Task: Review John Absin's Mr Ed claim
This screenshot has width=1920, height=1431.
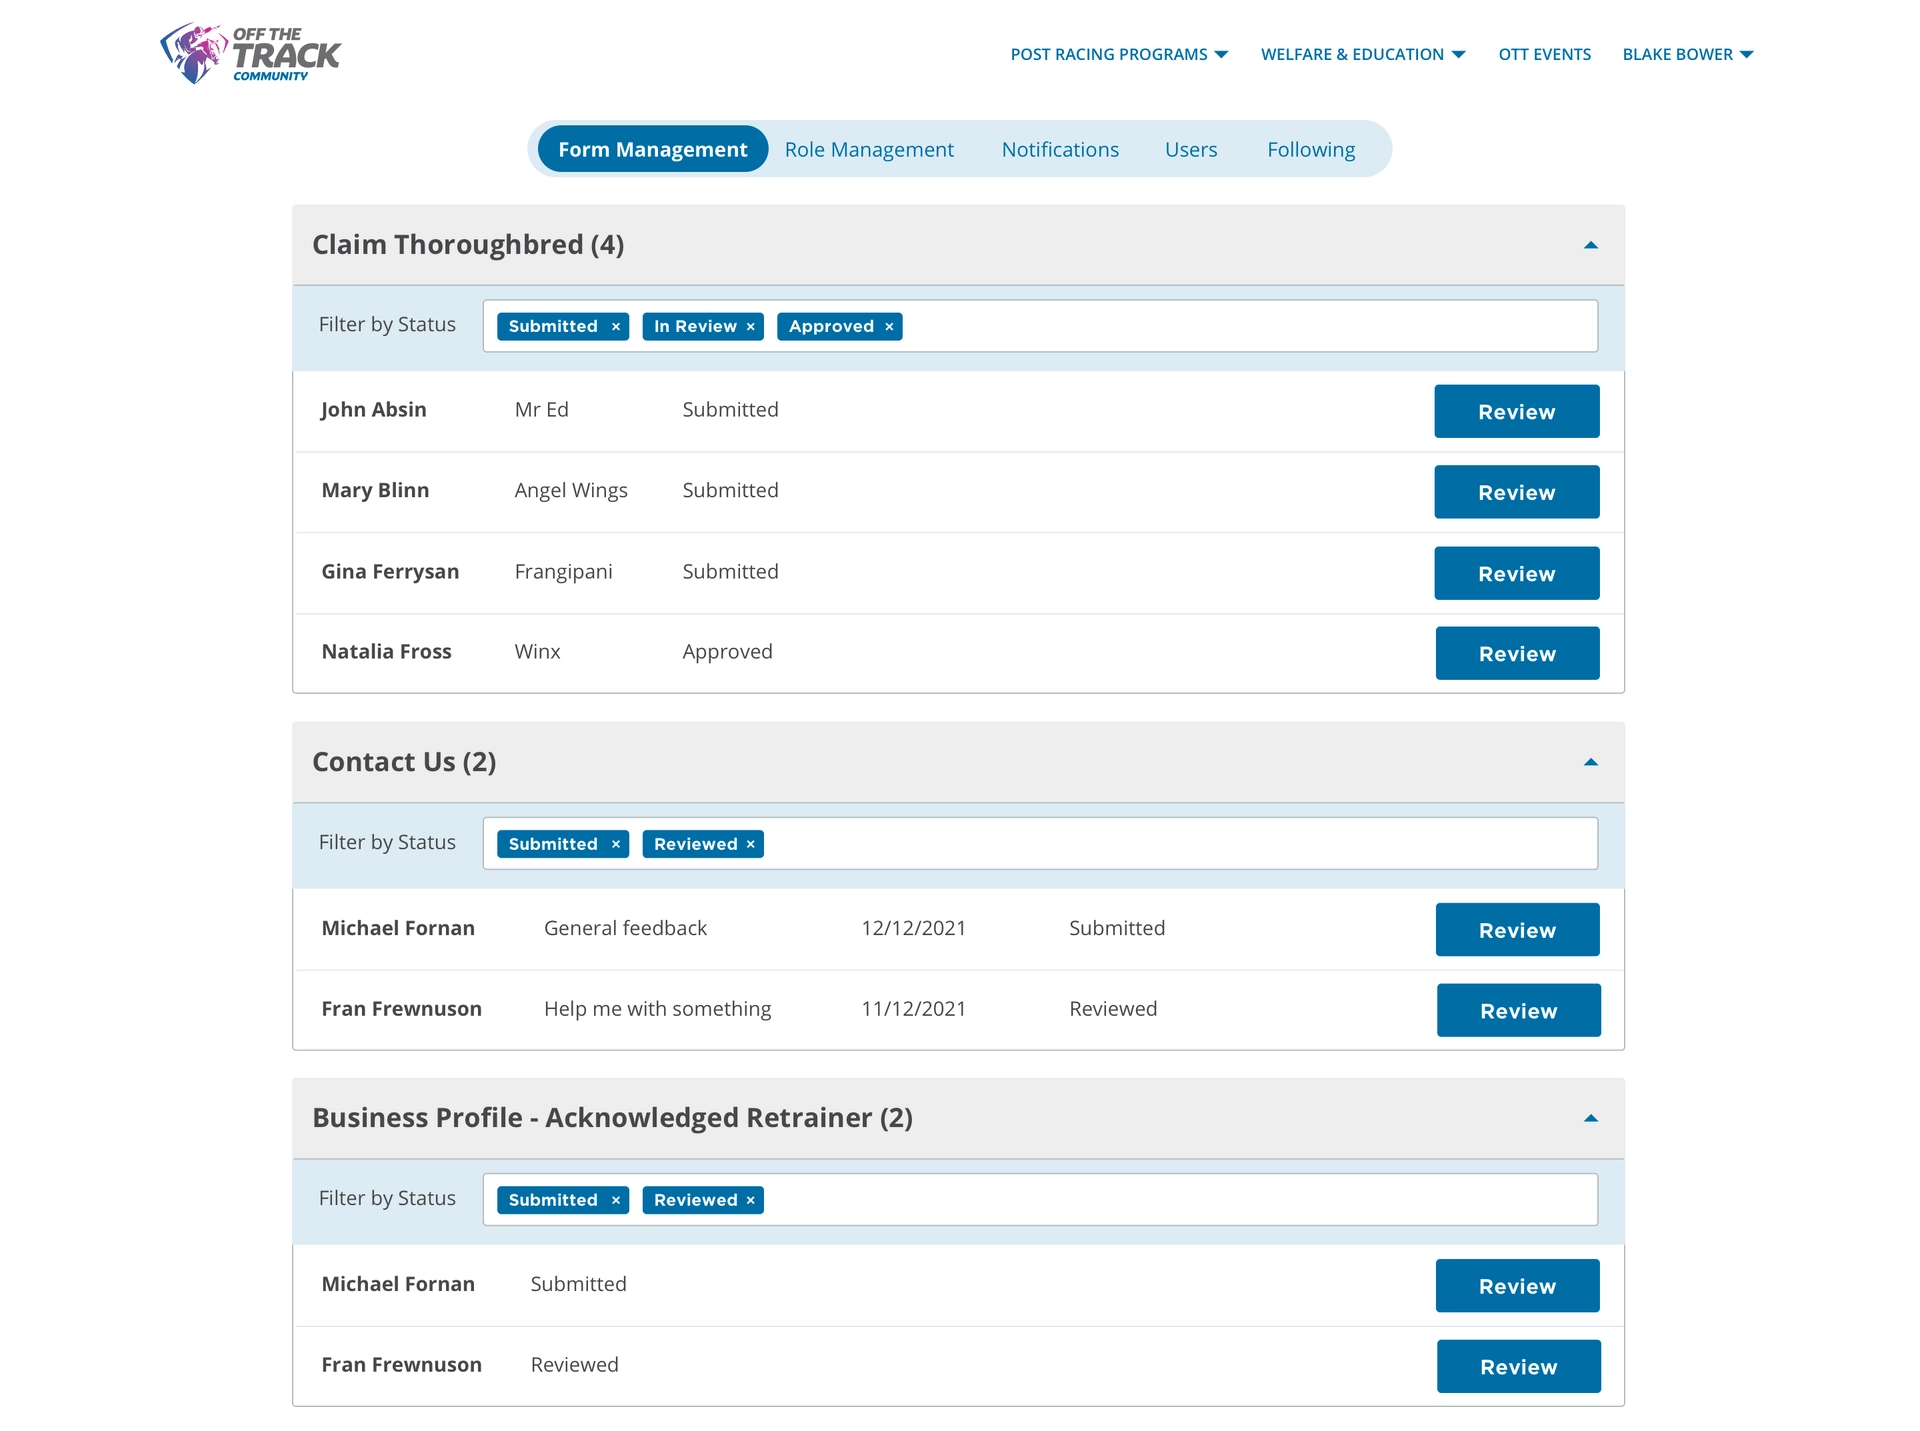Action: pos(1517,412)
